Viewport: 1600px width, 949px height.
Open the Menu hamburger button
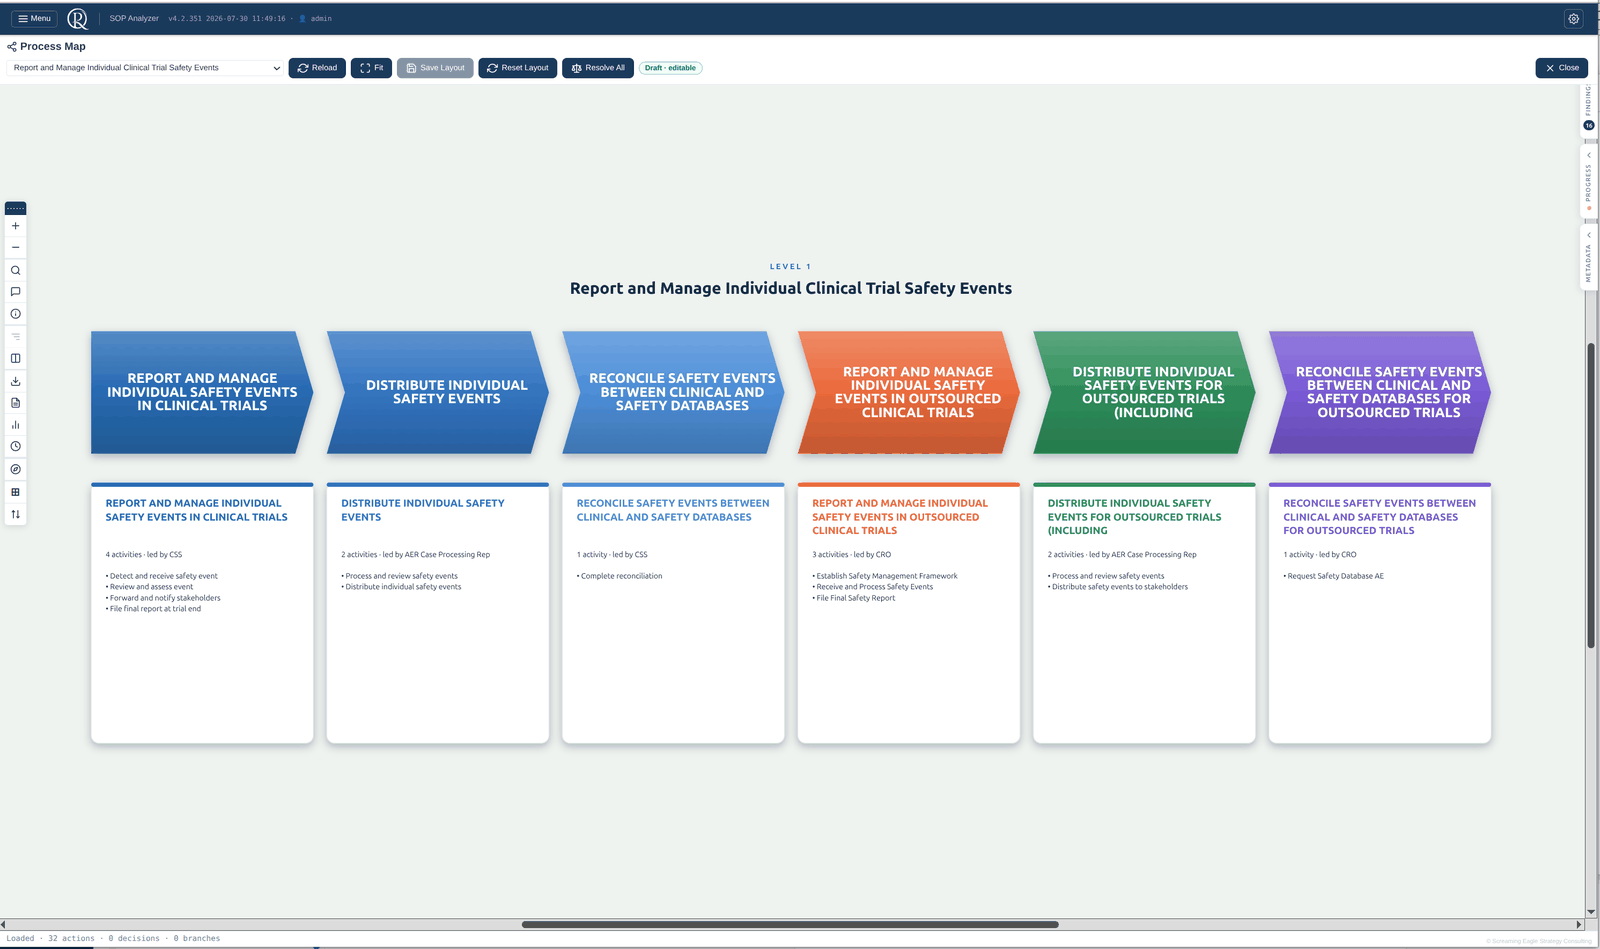point(34,19)
